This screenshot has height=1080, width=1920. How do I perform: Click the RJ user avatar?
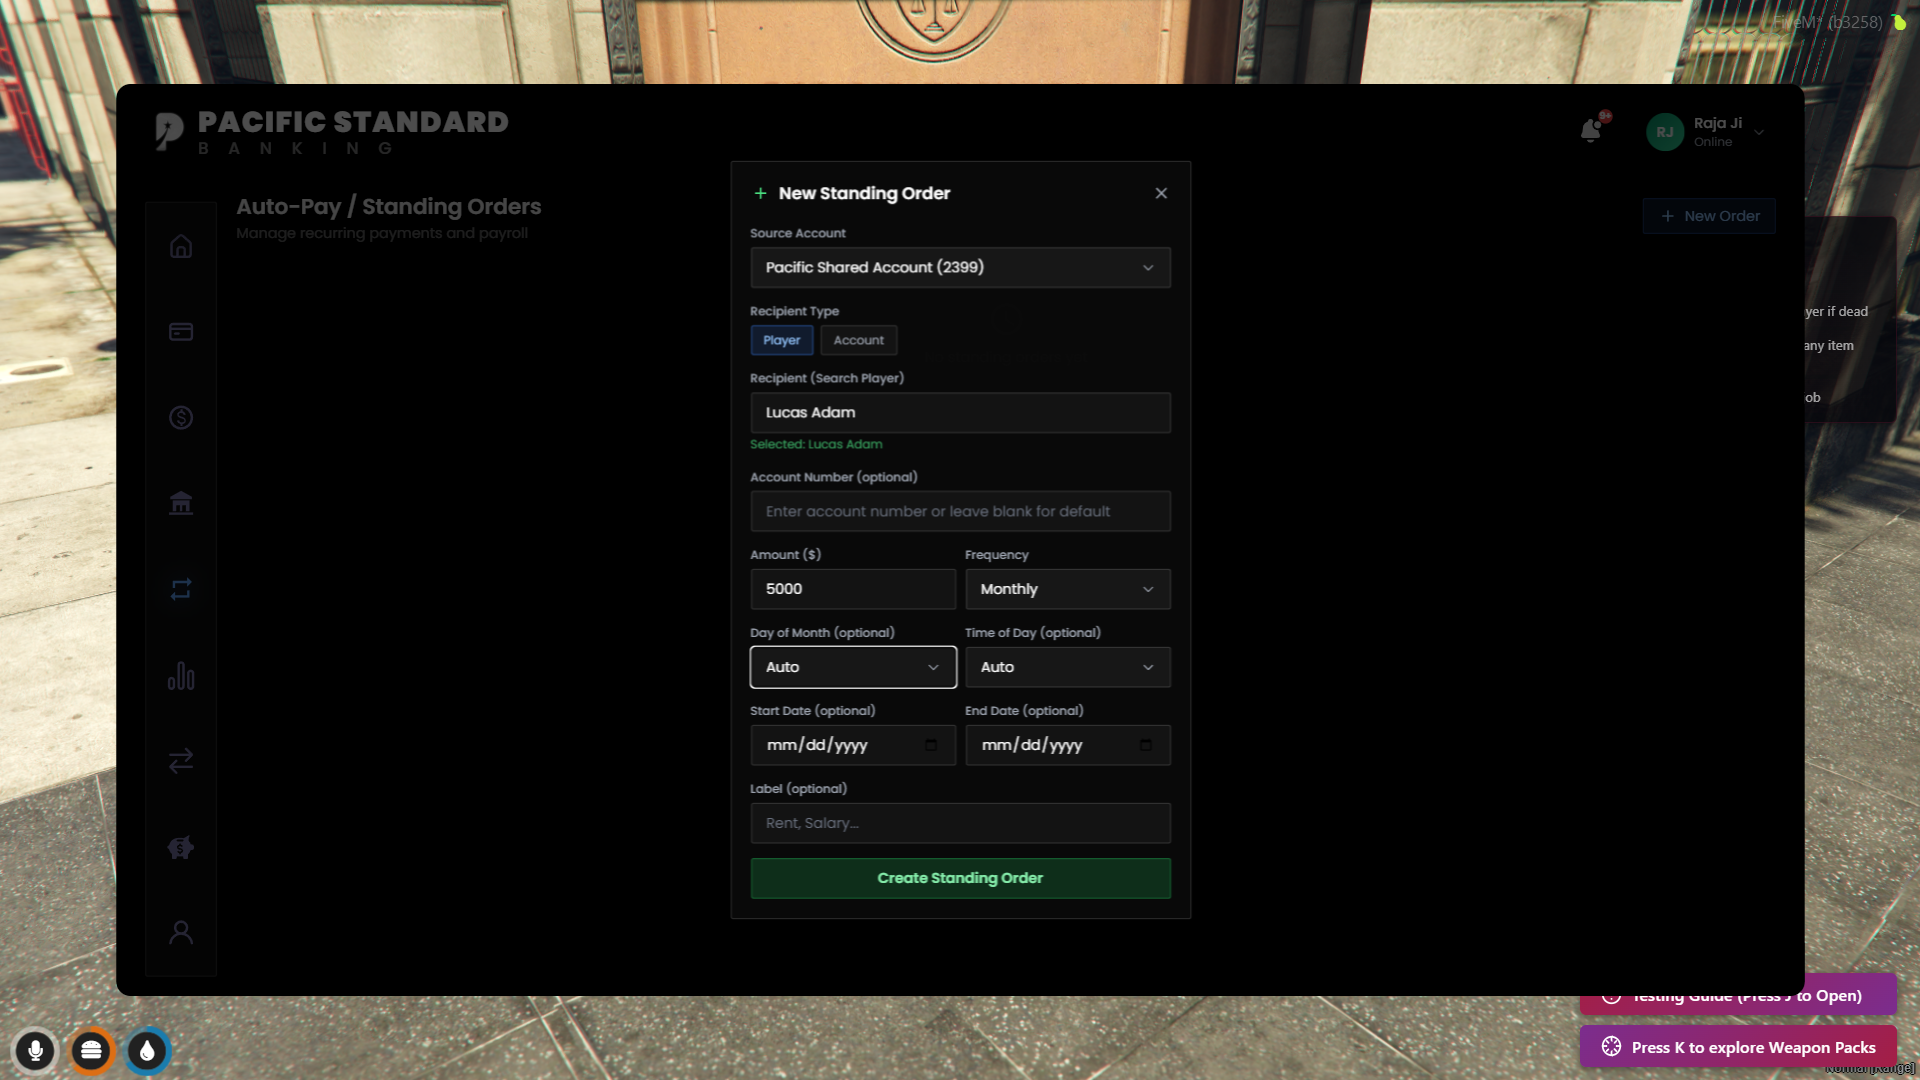click(1665, 132)
